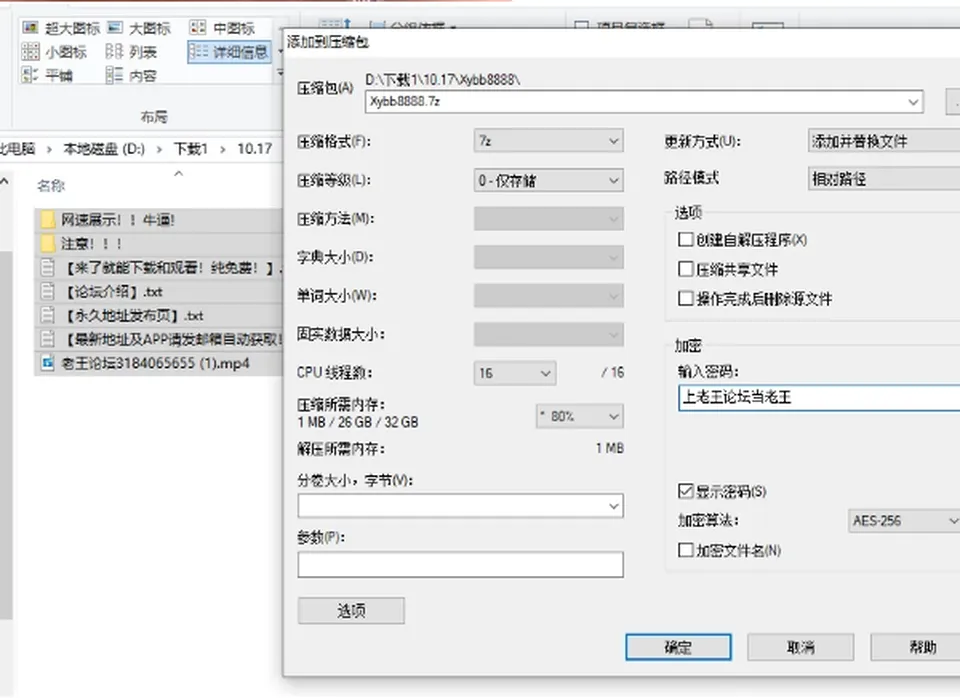Switch to 中图标 view icon
960x698 pixels.
tap(198, 28)
